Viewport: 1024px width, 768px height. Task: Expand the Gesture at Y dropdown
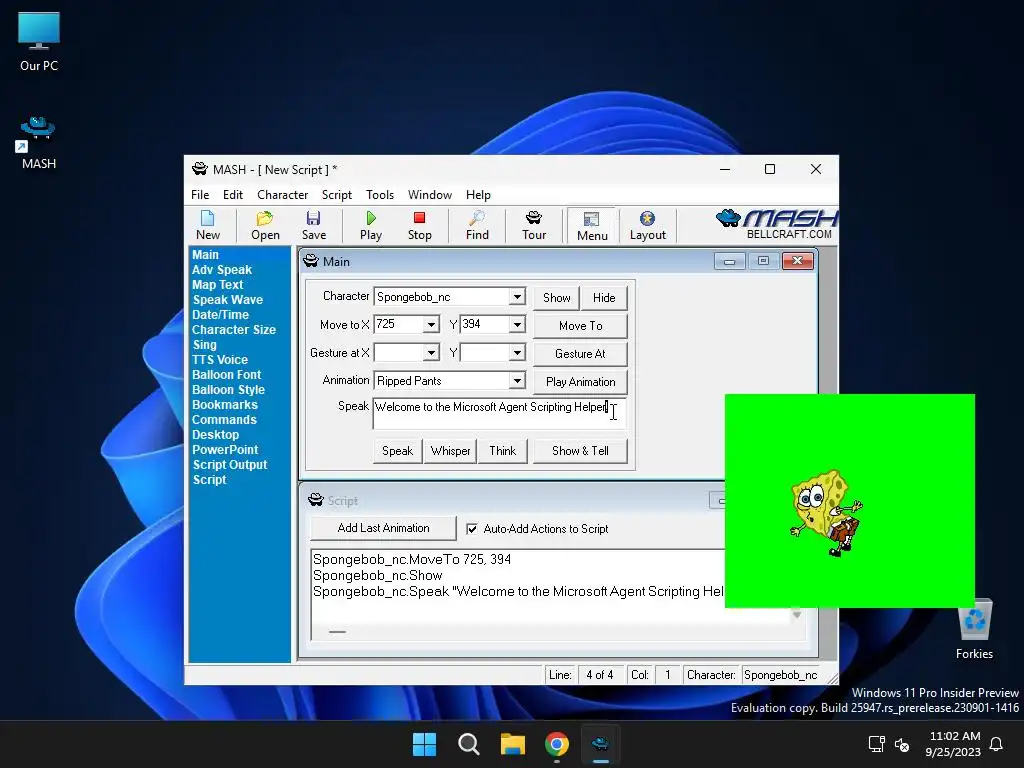click(x=517, y=353)
